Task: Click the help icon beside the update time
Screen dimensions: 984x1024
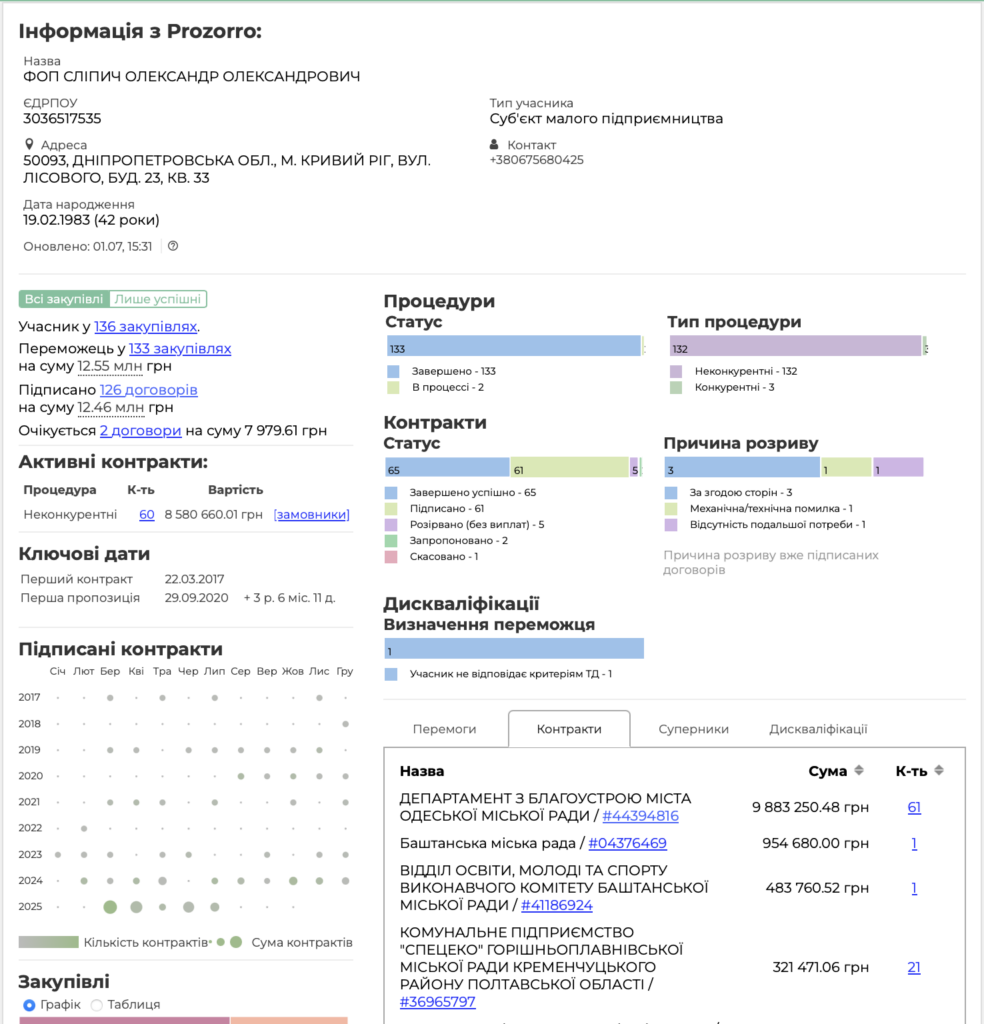Action: (173, 246)
